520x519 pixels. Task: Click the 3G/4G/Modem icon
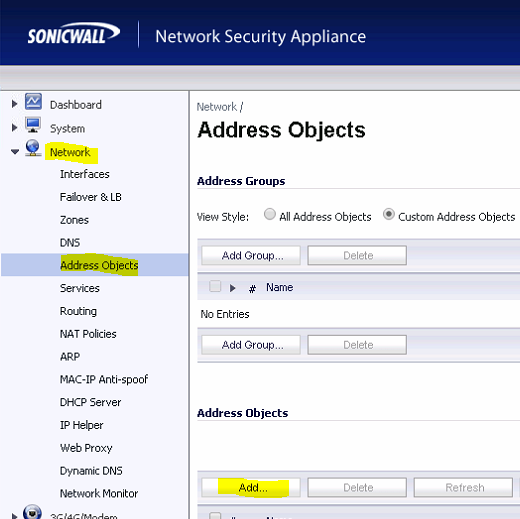[32, 512]
